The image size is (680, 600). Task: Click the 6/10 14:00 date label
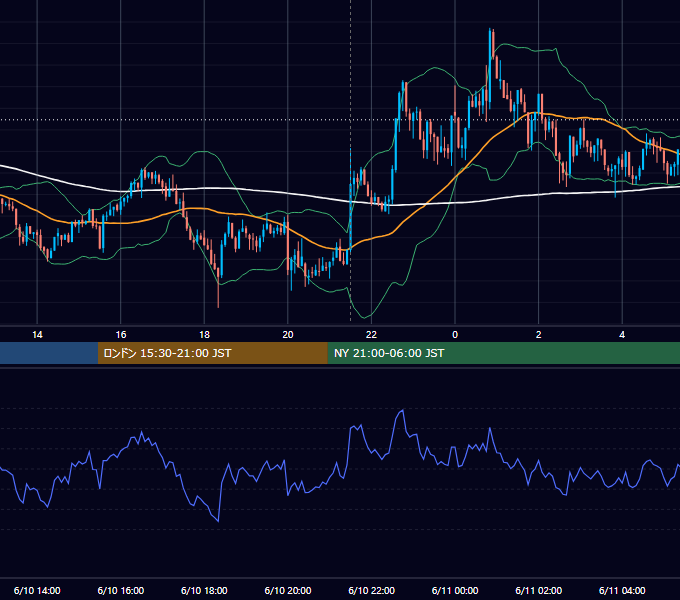(37, 590)
